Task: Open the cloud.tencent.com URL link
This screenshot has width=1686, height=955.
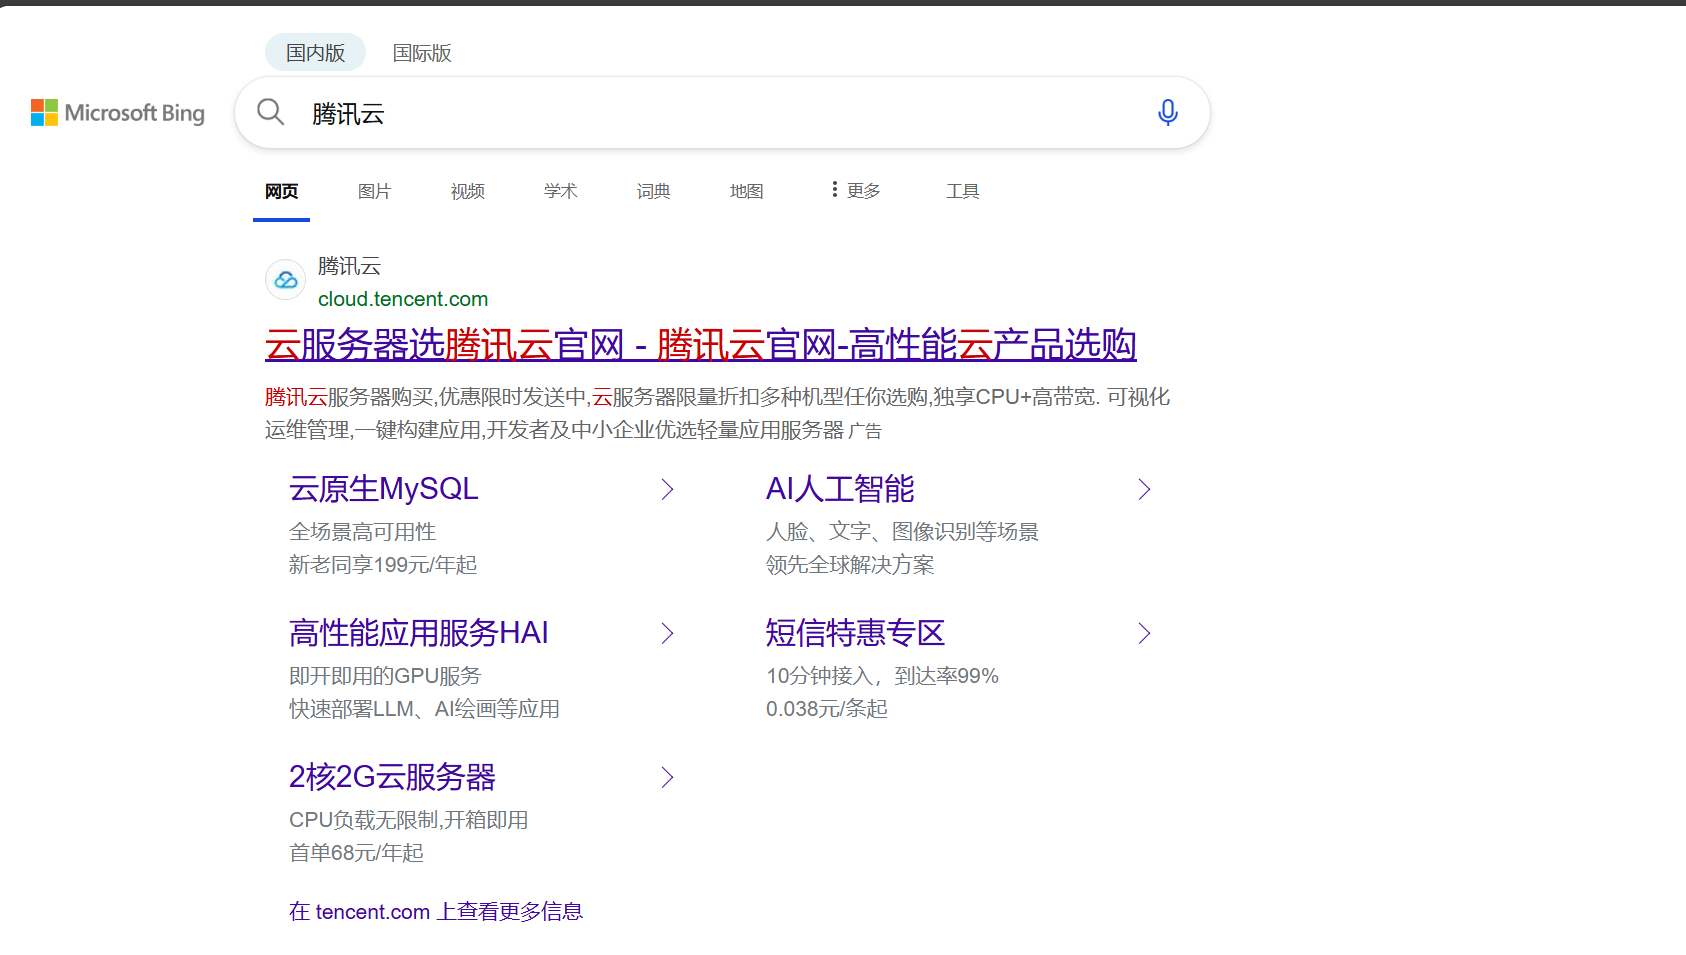Action: 403,299
